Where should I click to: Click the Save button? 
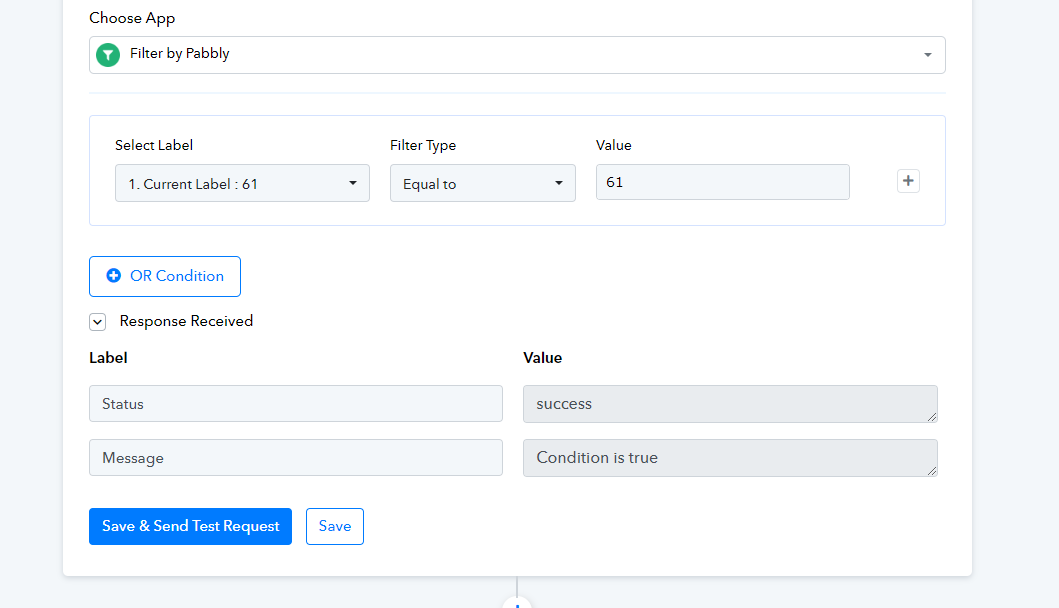(334, 526)
